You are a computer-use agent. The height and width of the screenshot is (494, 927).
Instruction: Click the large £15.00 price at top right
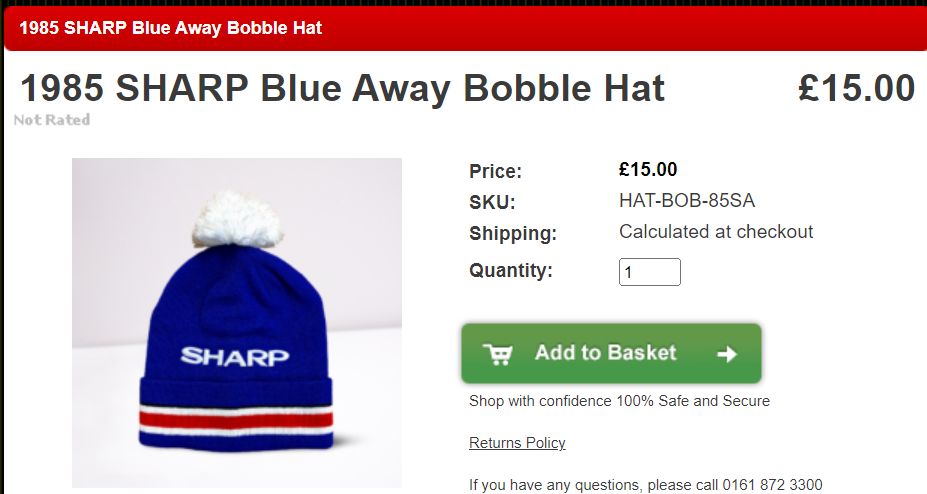click(x=857, y=88)
